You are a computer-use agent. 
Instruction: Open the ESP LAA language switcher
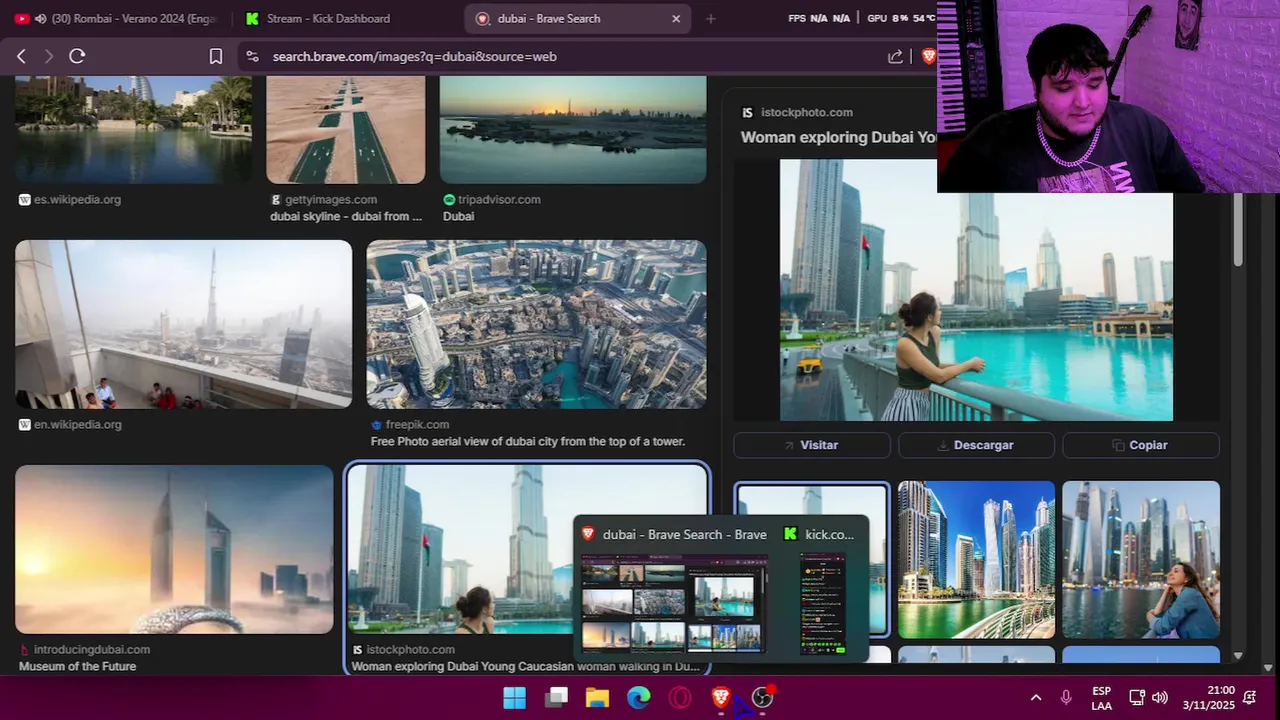1101,698
